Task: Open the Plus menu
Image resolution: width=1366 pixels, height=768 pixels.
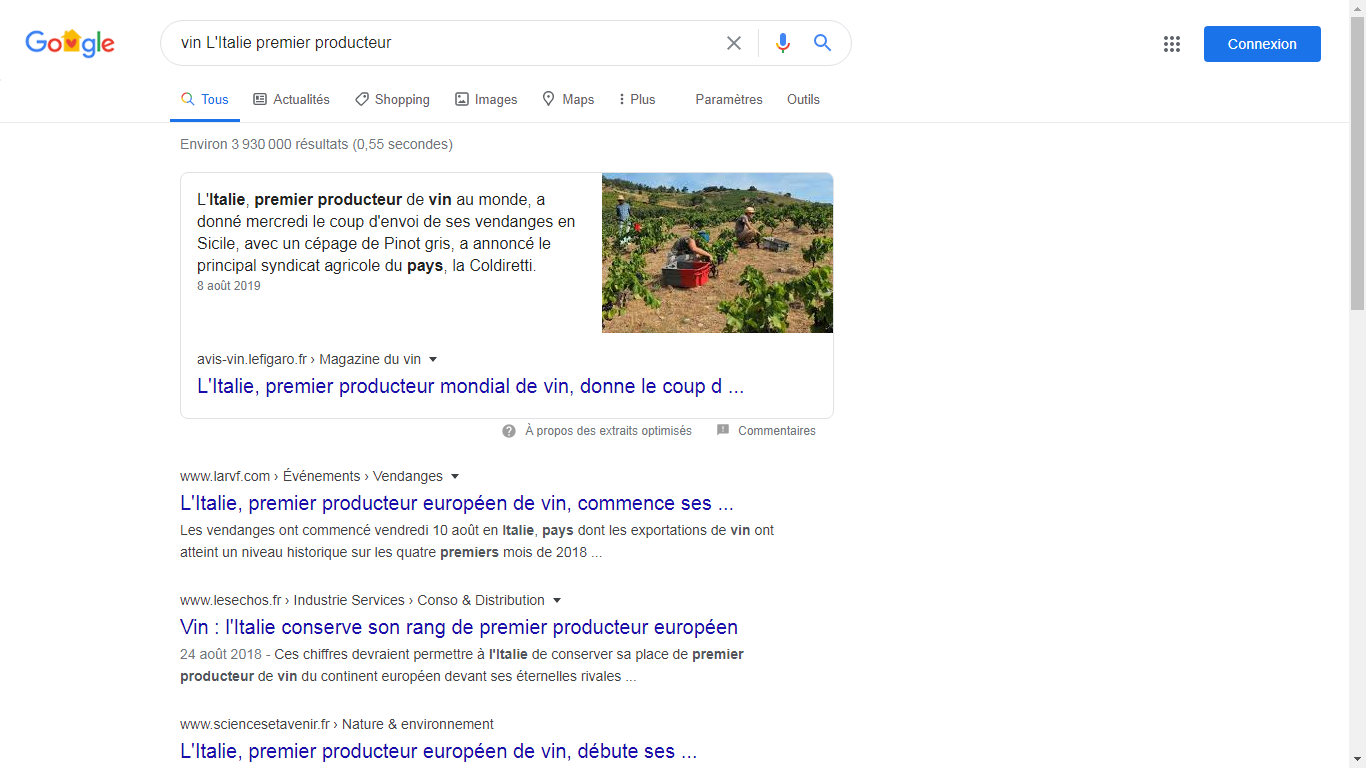Action: (x=637, y=99)
